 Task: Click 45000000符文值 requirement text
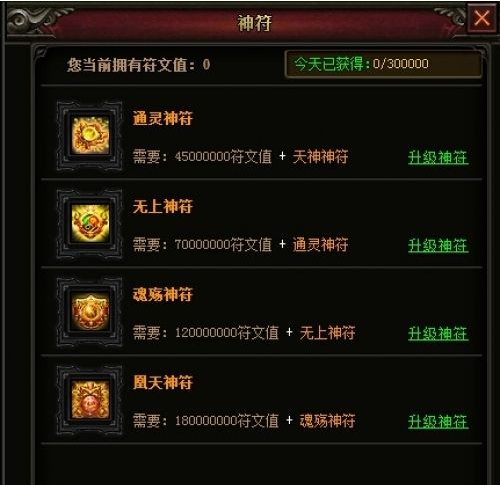point(223,156)
